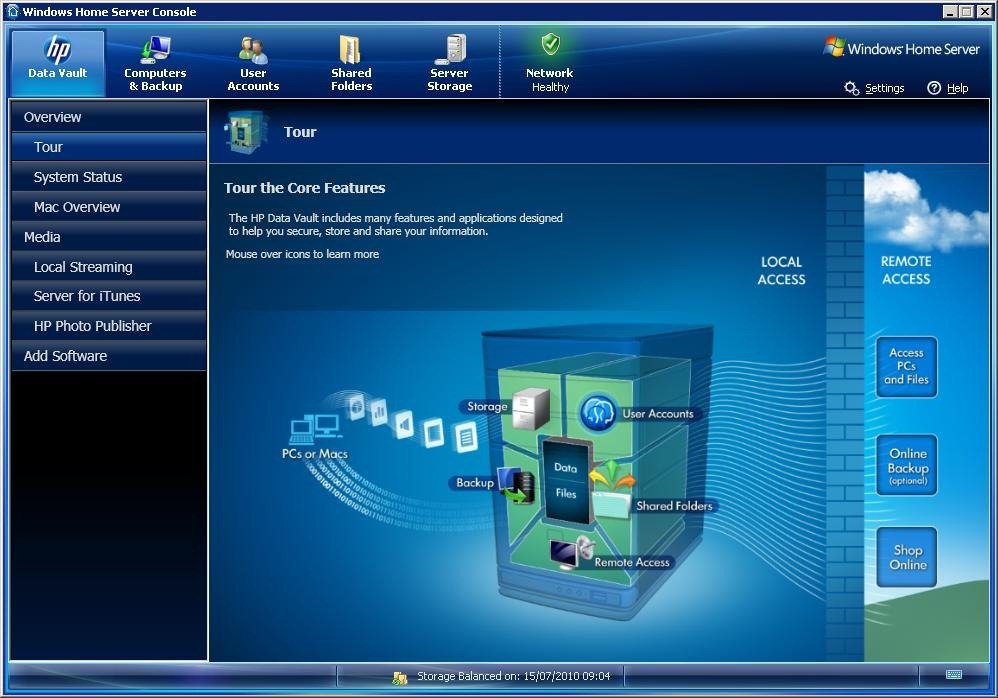Image resolution: width=998 pixels, height=698 pixels.
Task: Open the Shared Folders tab
Action: (351, 62)
